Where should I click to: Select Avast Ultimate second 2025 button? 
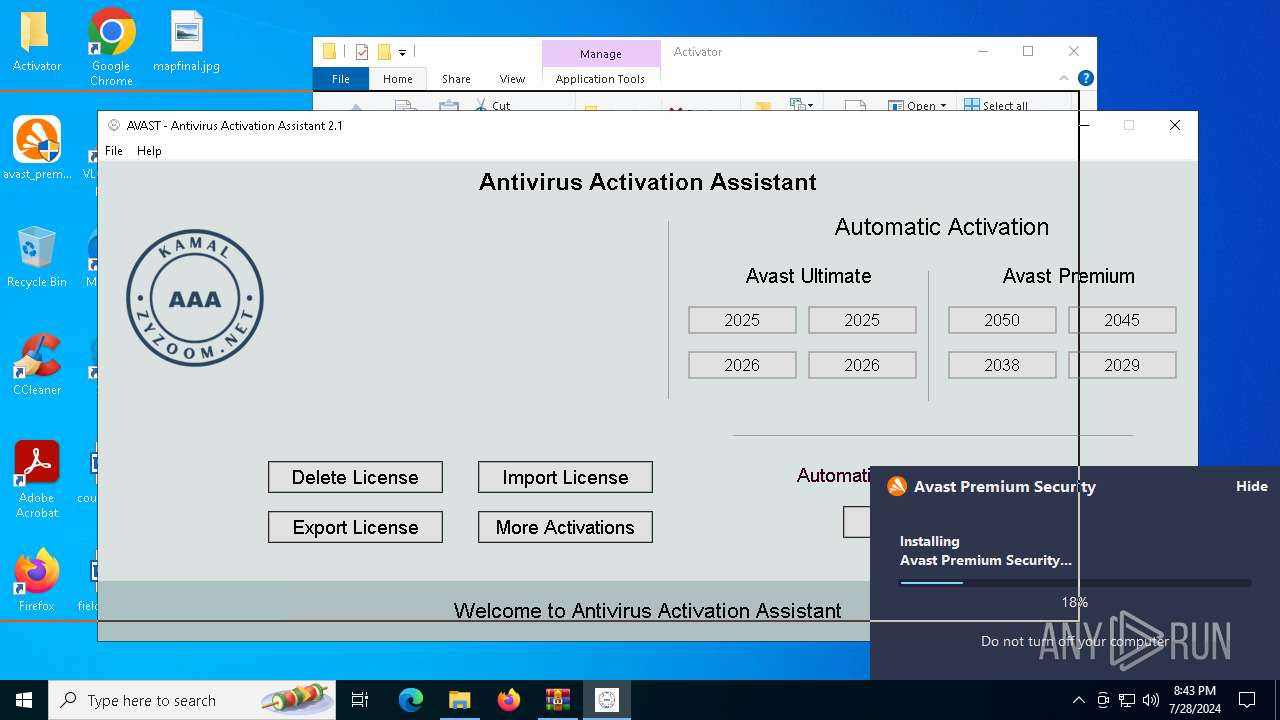(862, 320)
